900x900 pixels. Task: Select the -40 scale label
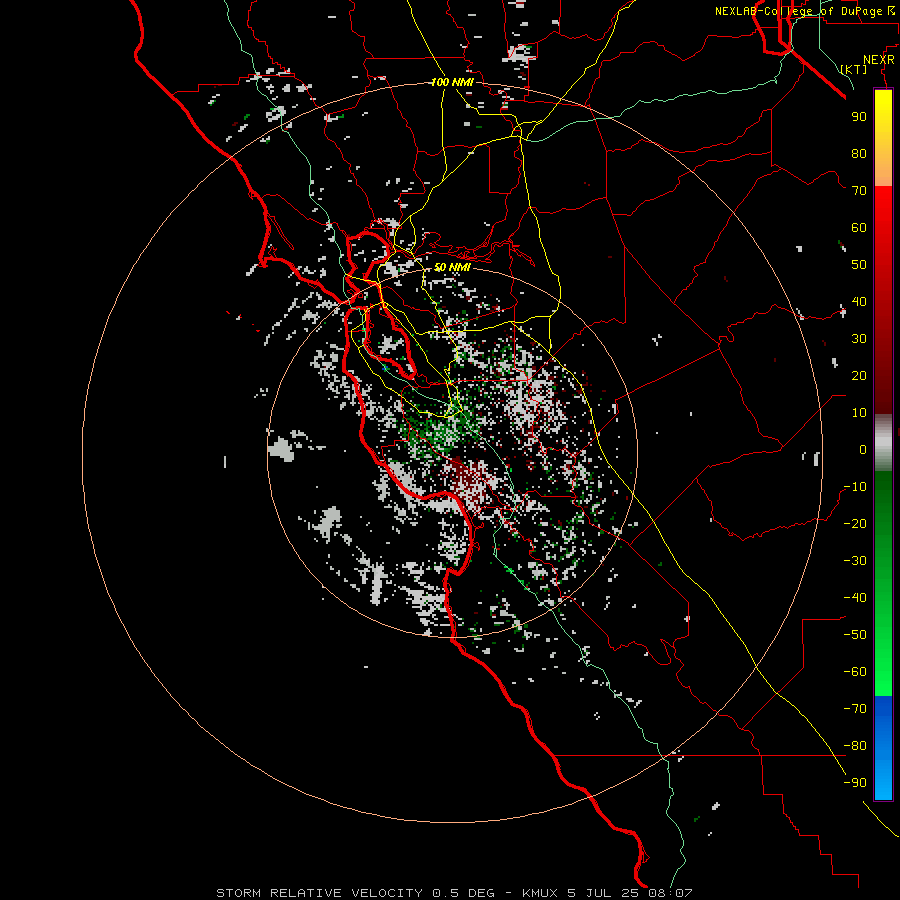[855, 598]
